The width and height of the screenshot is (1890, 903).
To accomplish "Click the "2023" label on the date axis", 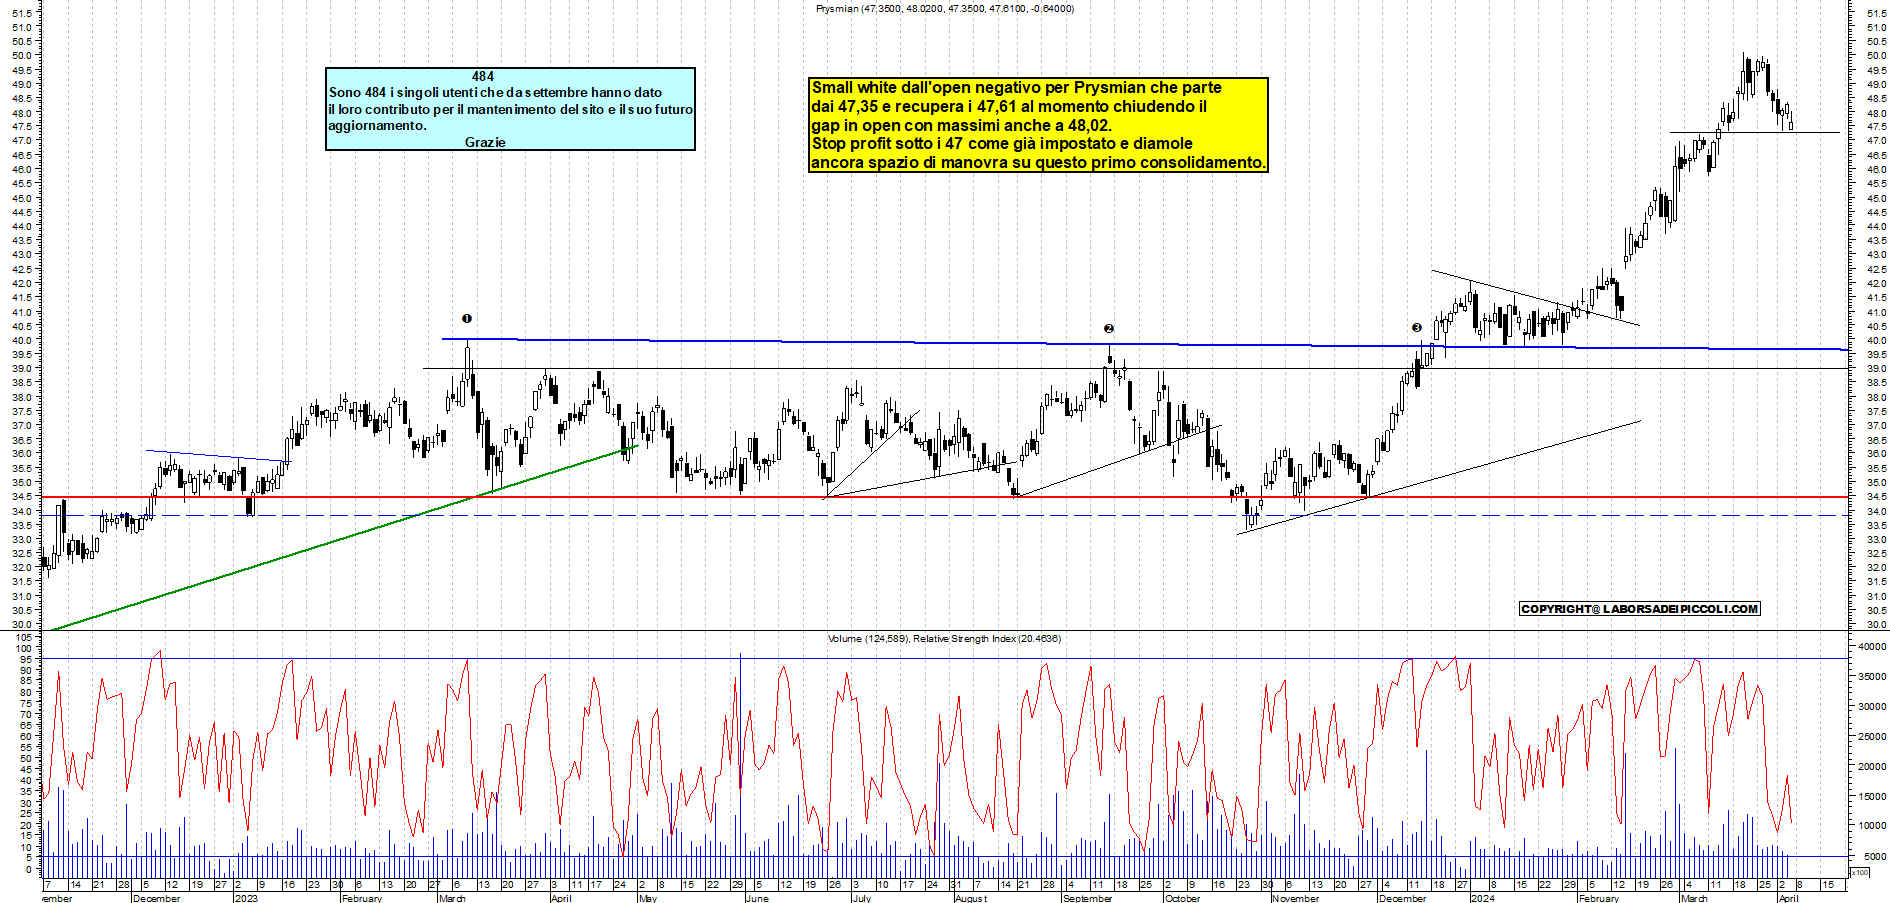I will click(246, 898).
